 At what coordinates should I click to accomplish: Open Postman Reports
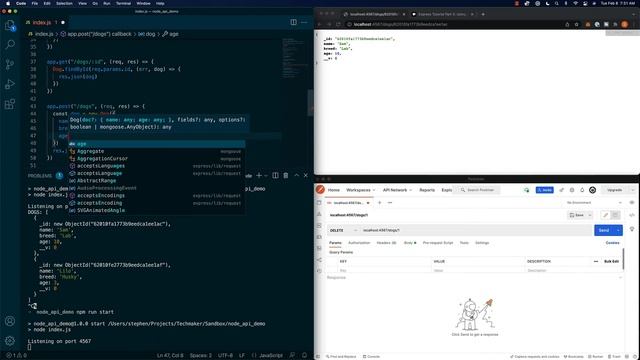point(427,190)
